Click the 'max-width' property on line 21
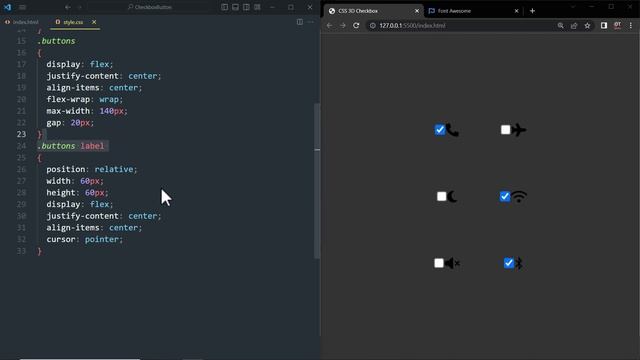 pos(68,111)
